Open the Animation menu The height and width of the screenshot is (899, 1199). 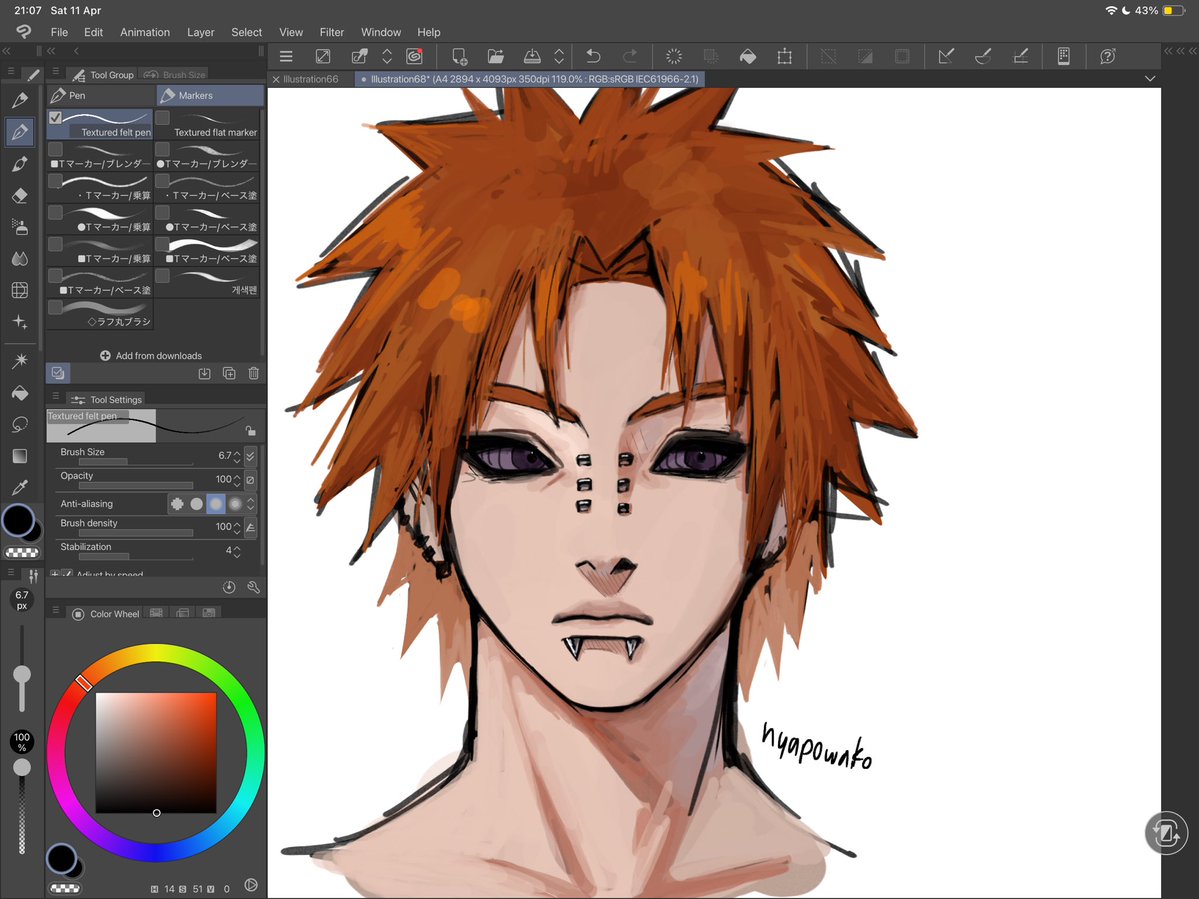[145, 32]
